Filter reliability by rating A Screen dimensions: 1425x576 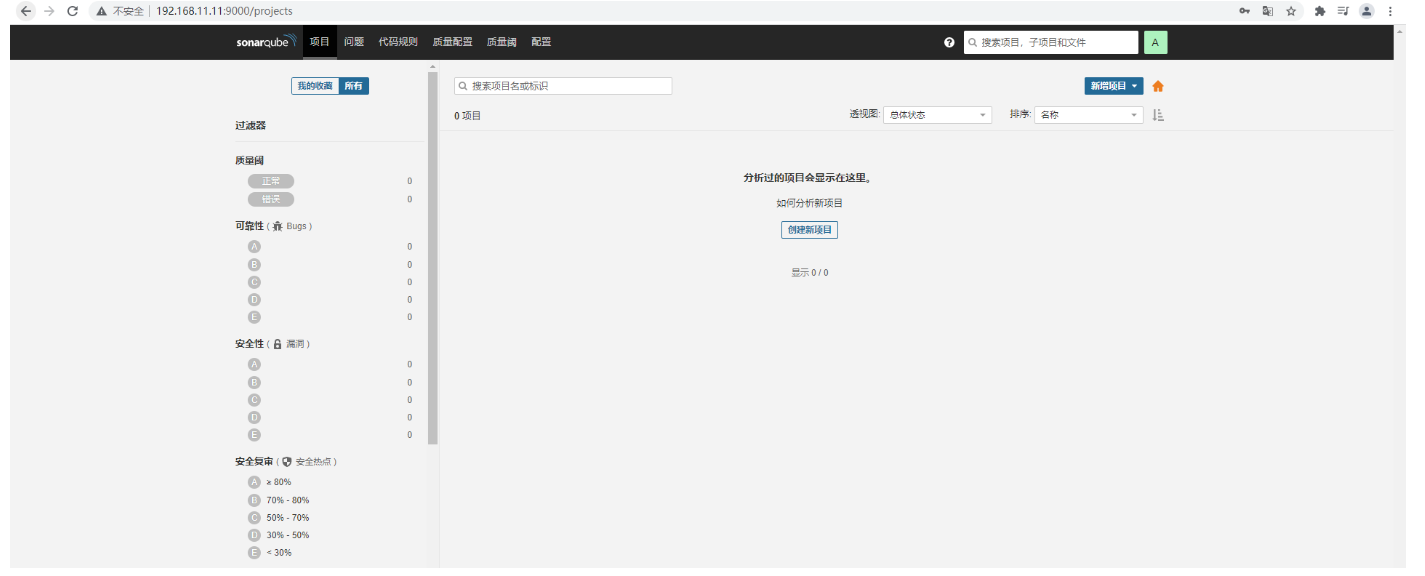click(254, 246)
